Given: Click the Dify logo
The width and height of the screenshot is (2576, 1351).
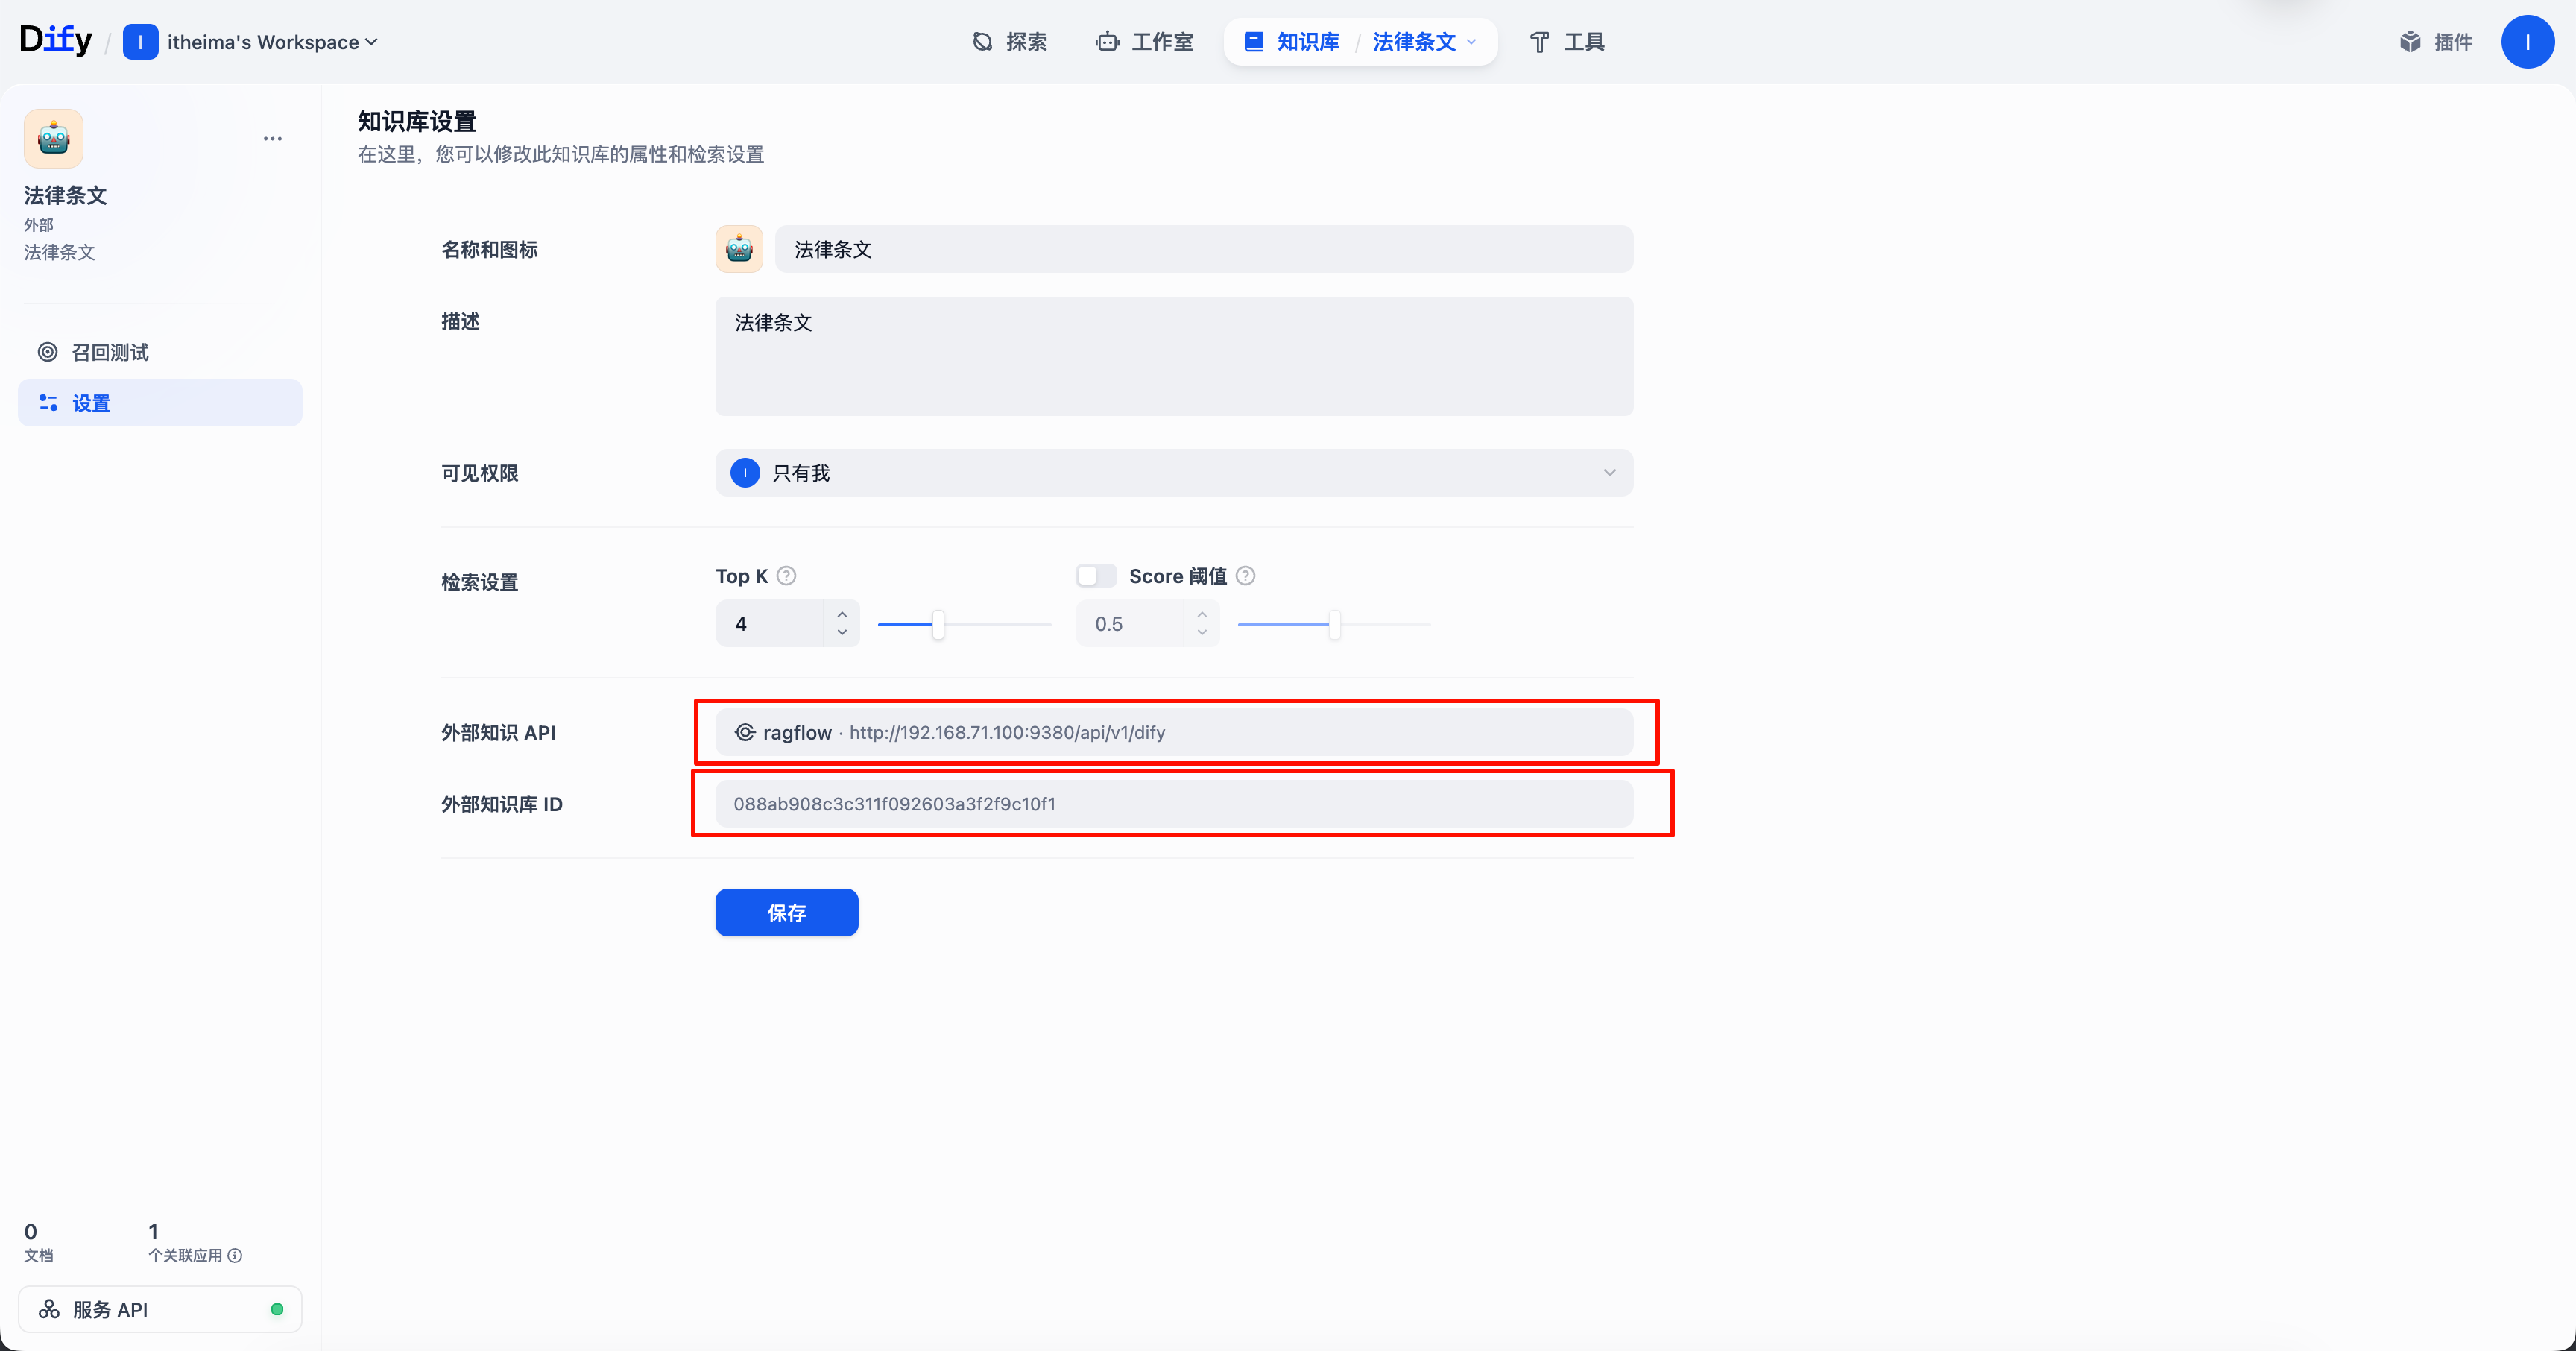Looking at the screenshot, I should pos(56,40).
